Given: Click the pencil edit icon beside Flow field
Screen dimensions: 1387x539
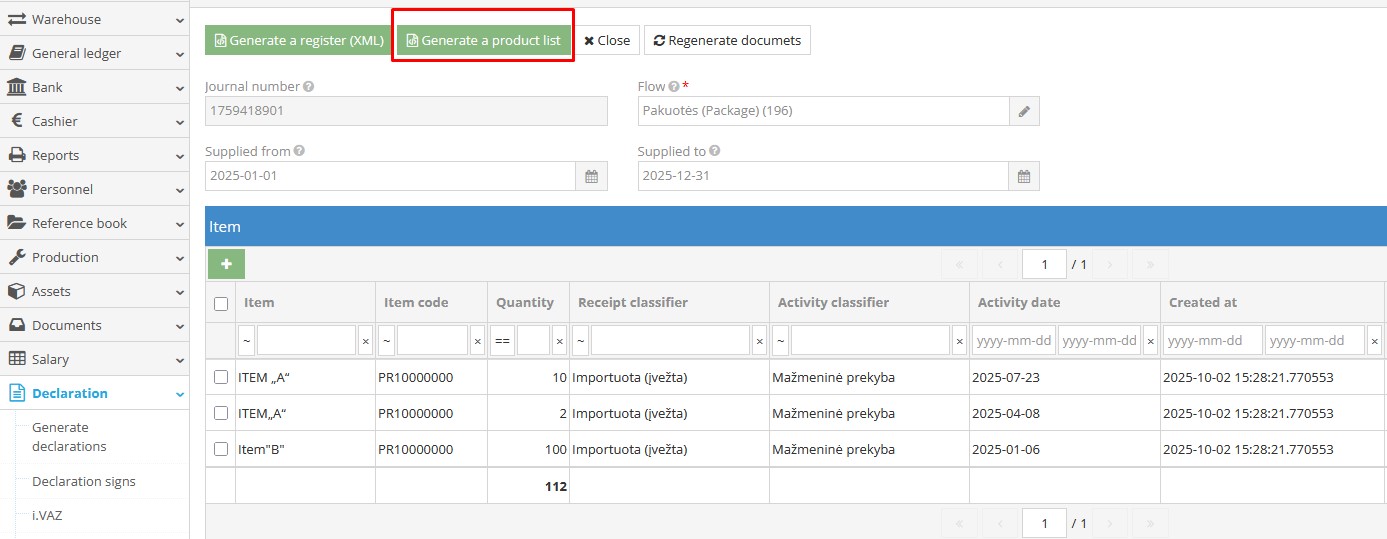Looking at the screenshot, I should pyautogui.click(x=1024, y=111).
